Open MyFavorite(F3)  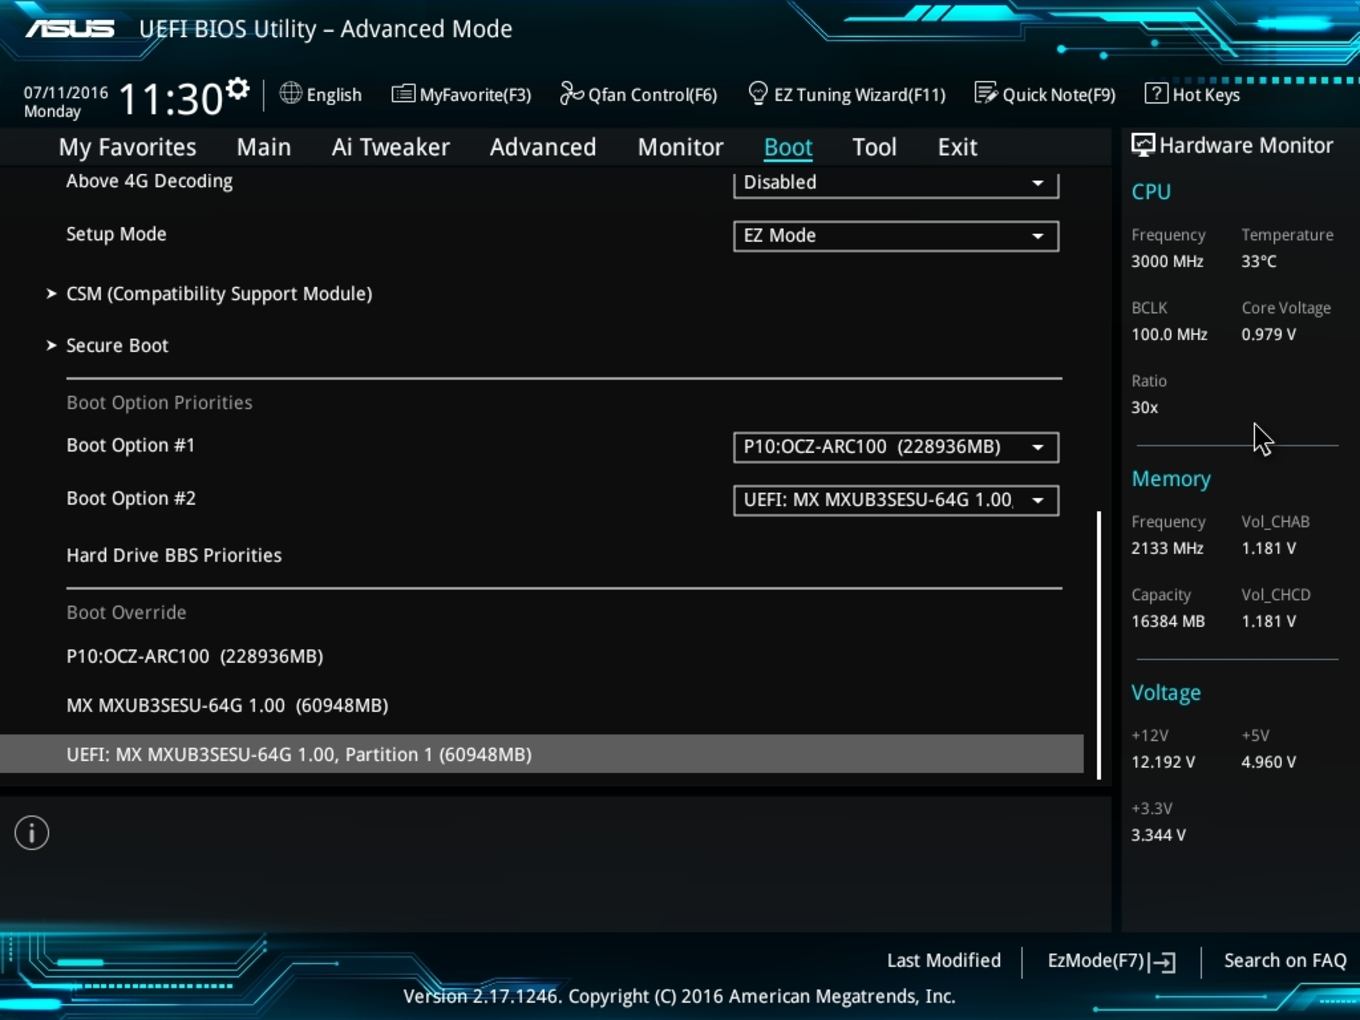click(x=461, y=94)
